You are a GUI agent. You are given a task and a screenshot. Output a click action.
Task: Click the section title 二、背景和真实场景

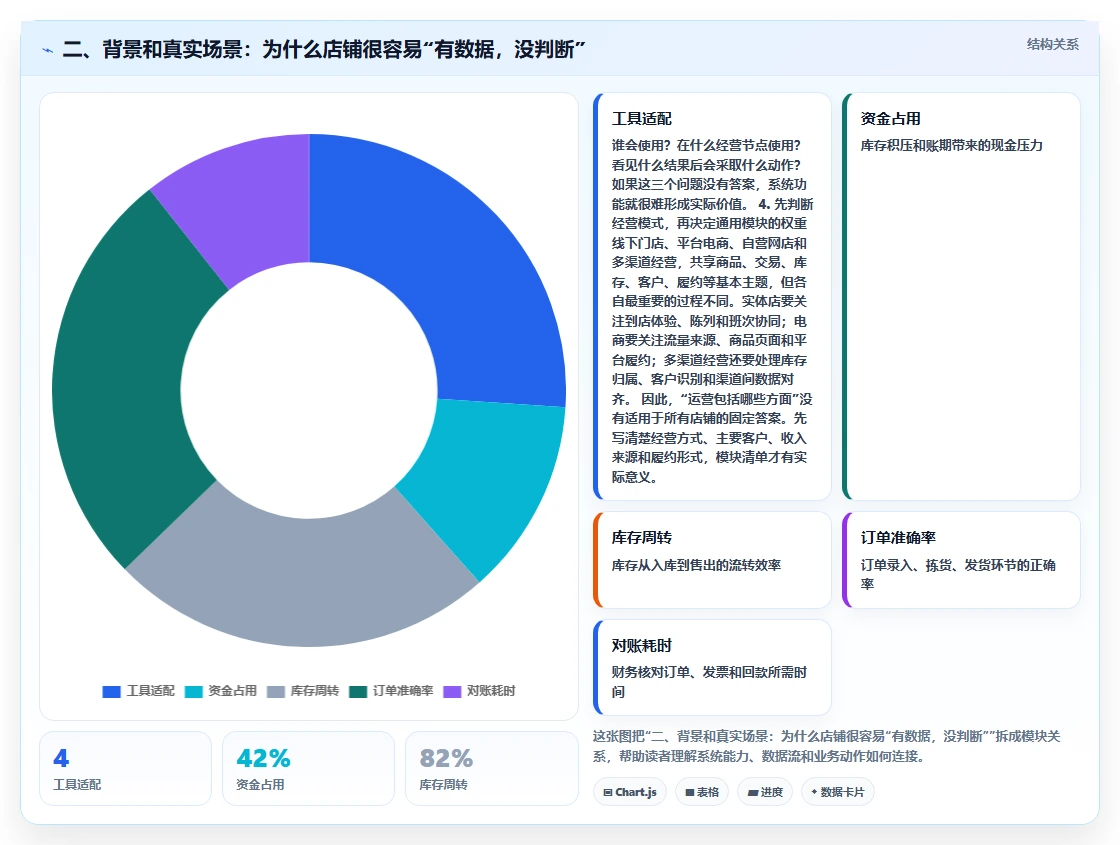click(324, 49)
